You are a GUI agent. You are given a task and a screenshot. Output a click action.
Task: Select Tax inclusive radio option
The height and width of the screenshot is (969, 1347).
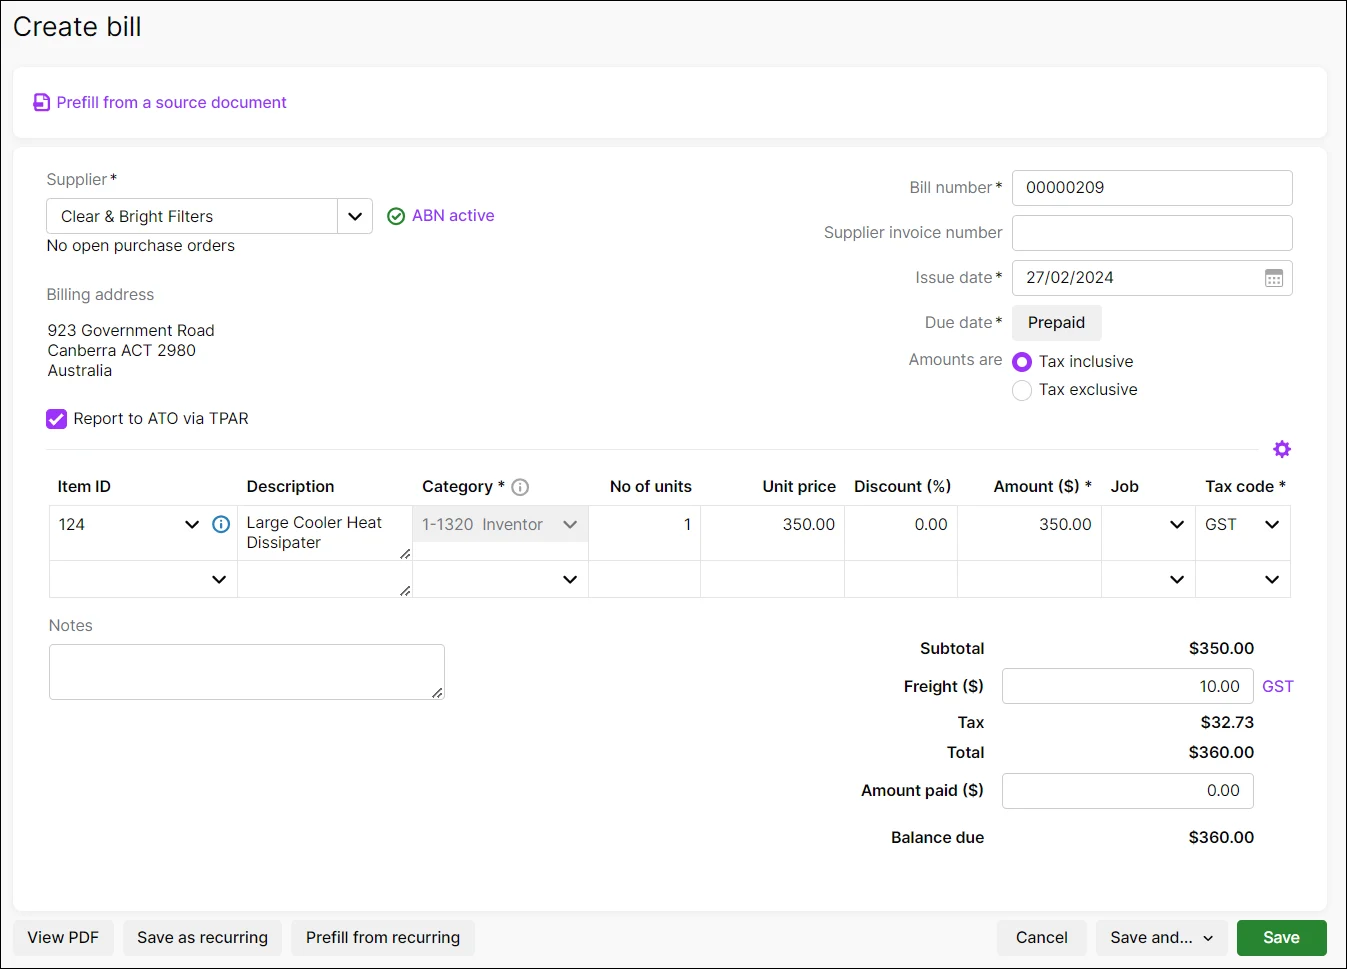(x=1022, y=362)
